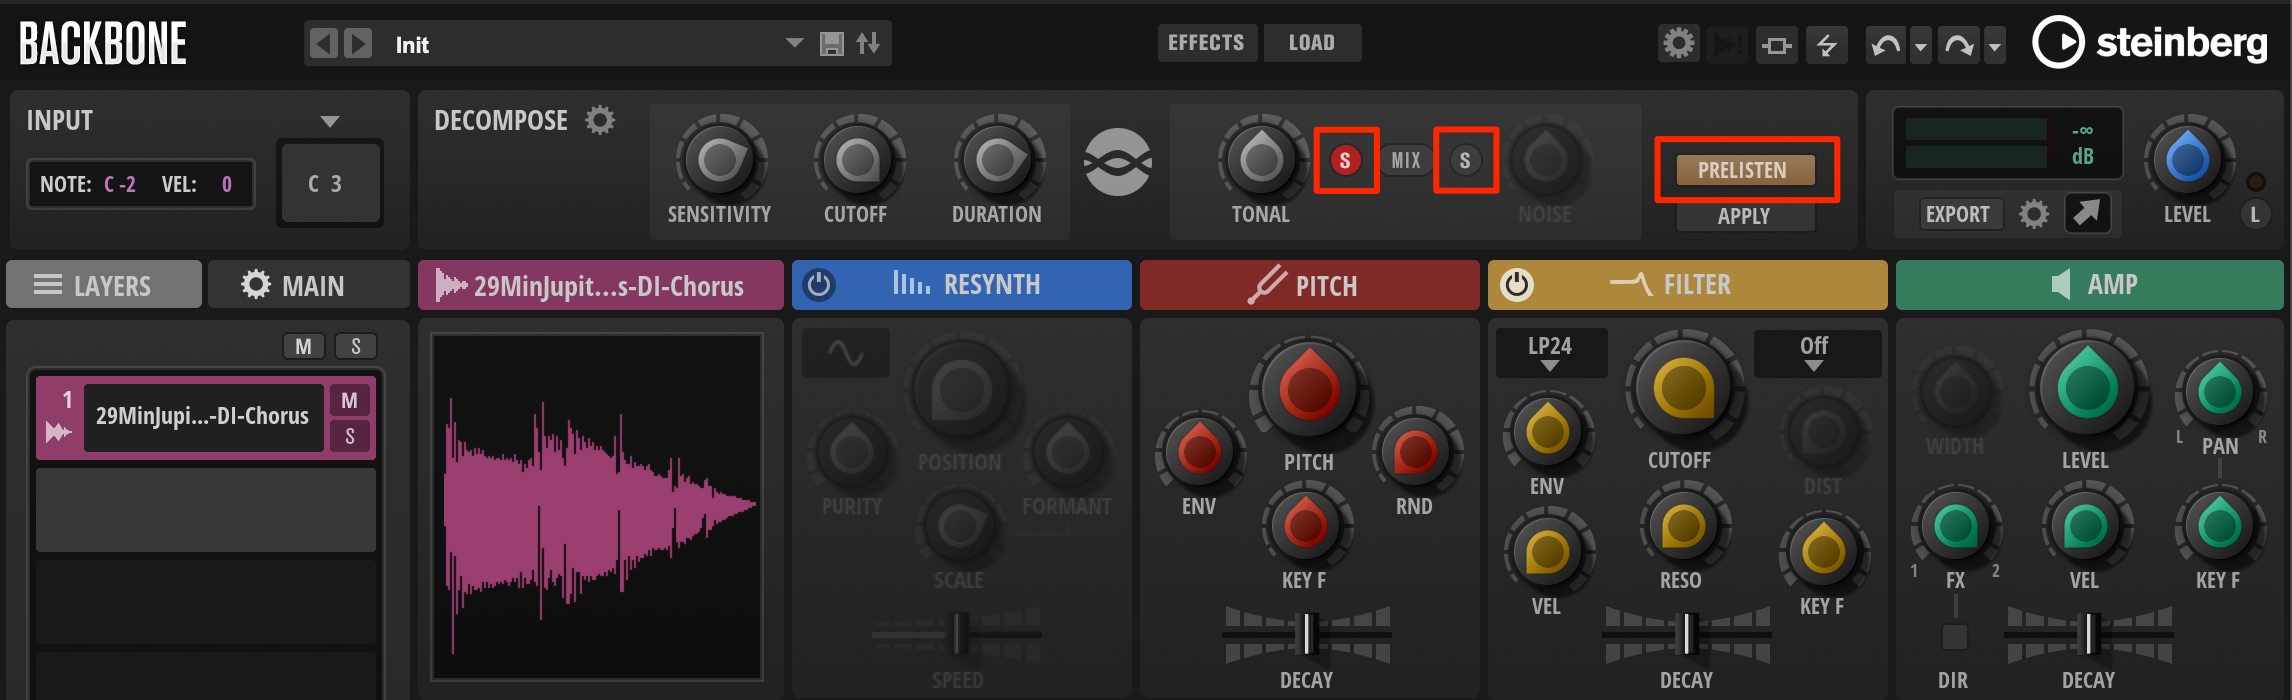2292x700 pixels.
Task: Toggle the global layers mute M button
Action: (x=303, y=346)
